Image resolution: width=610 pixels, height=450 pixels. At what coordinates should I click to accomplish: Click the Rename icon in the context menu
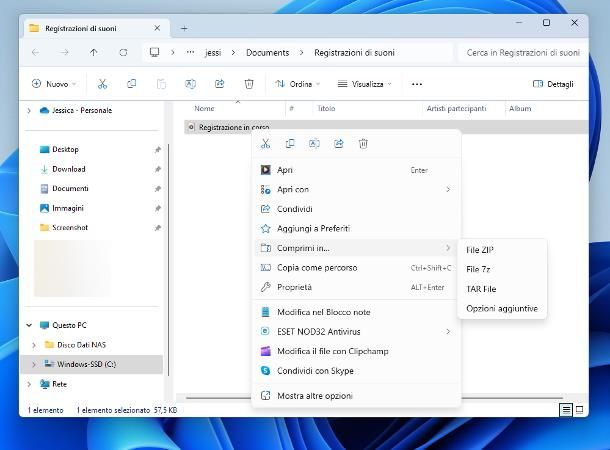[x=314, y=144]
